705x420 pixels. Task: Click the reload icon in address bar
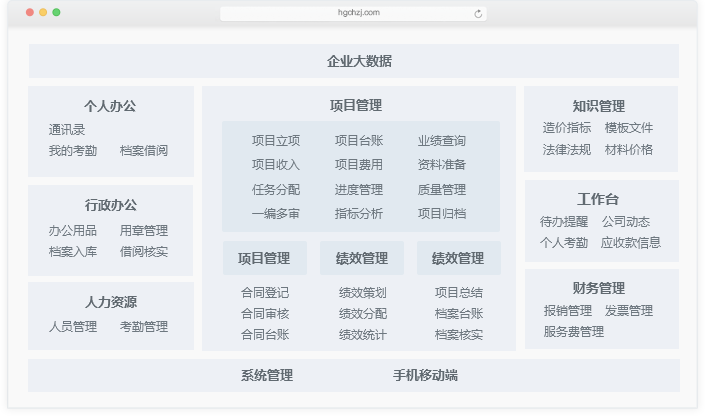[x=478, y=14]
